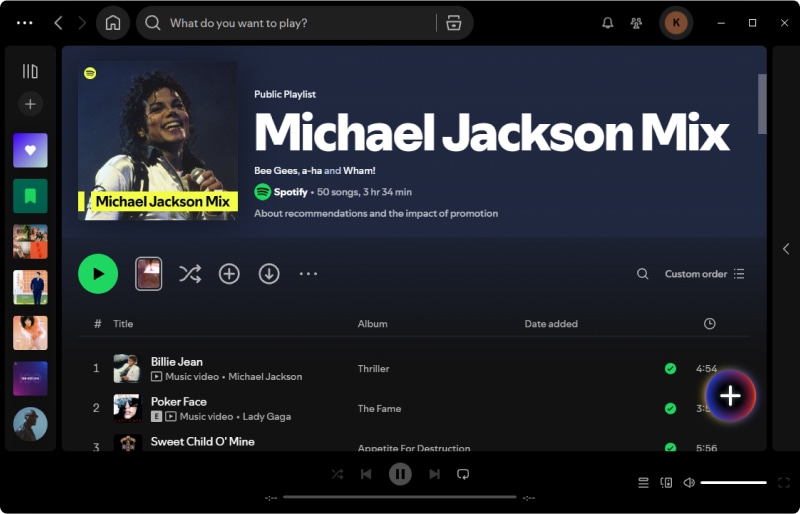Image resolution: width=800 pixels, height=514 pixels.
Task: Select the Billie Jean track title
Action: point(177,361)
